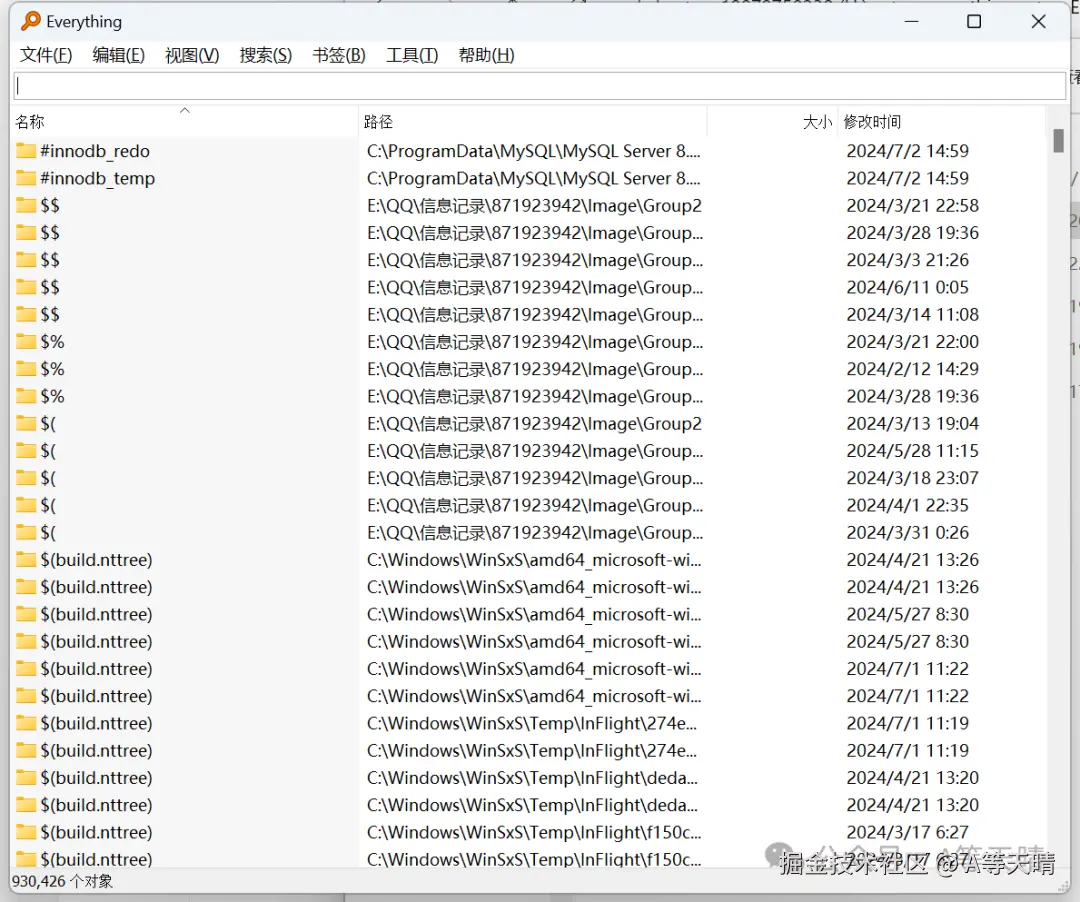
Task: Click the sort arrow above 名称 column
Action: pos(185,110)
